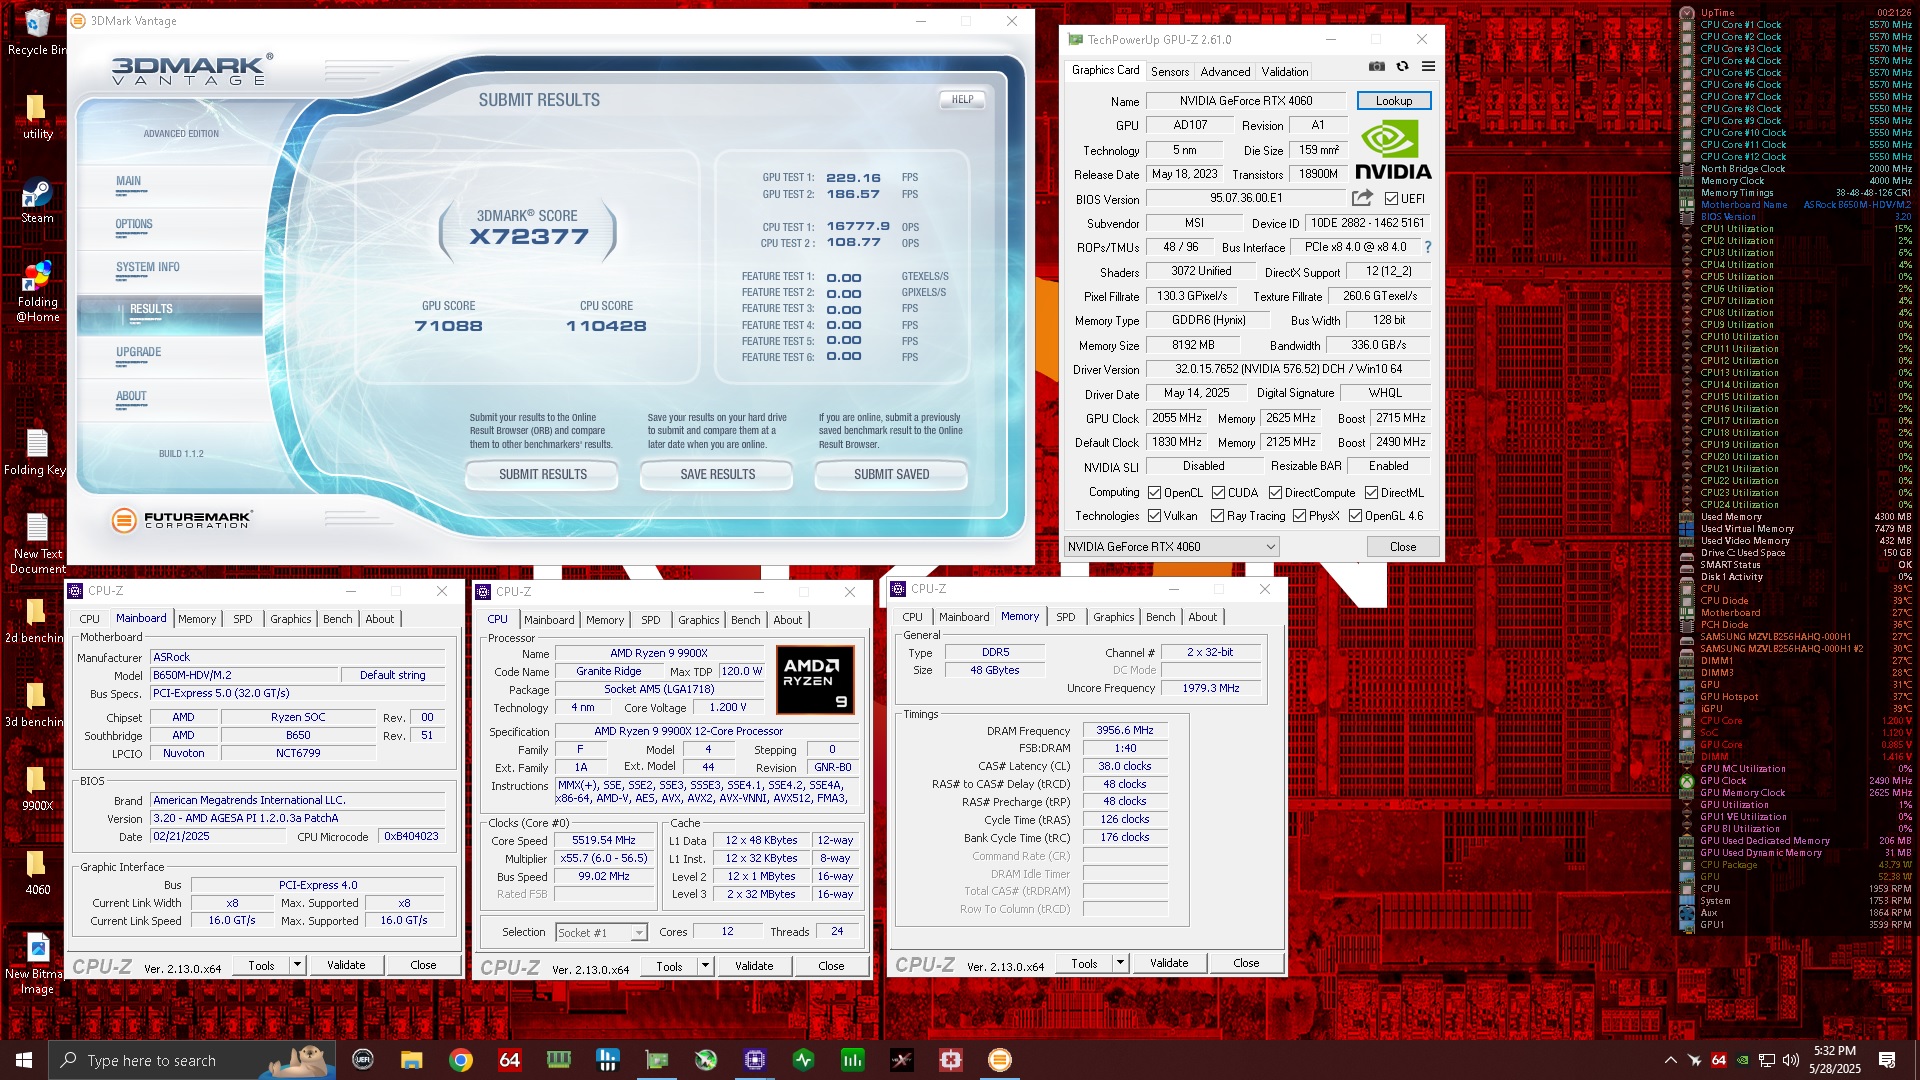
Task: Click the volume speaker tray icon
Action: 1790,1060
